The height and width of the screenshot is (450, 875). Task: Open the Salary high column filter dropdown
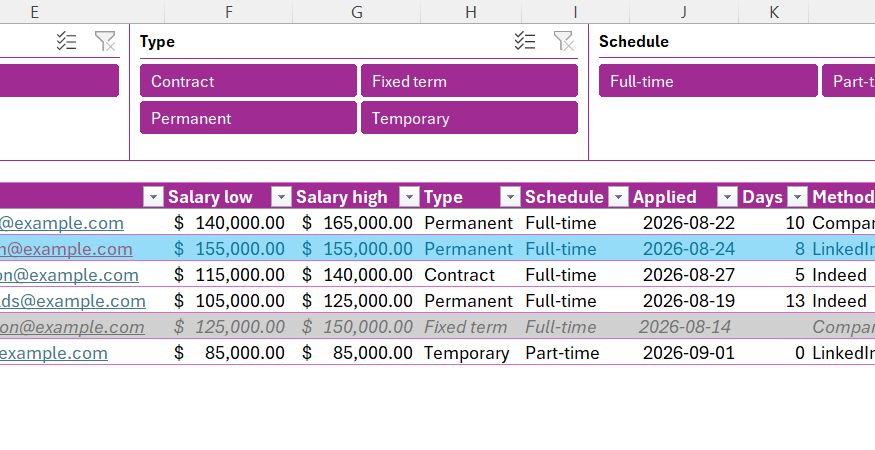(x=409, y=197)
